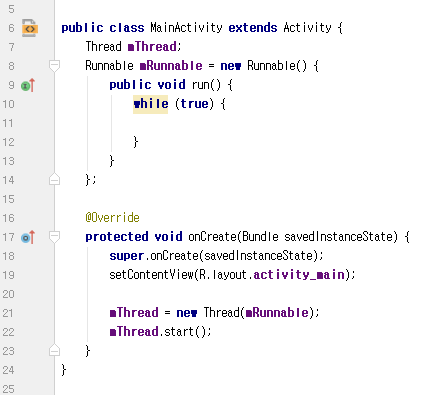The height and width of the screenshot is (395, 422).
Task: Click mRunnable argument on line 21
Action: pos(277,313)
